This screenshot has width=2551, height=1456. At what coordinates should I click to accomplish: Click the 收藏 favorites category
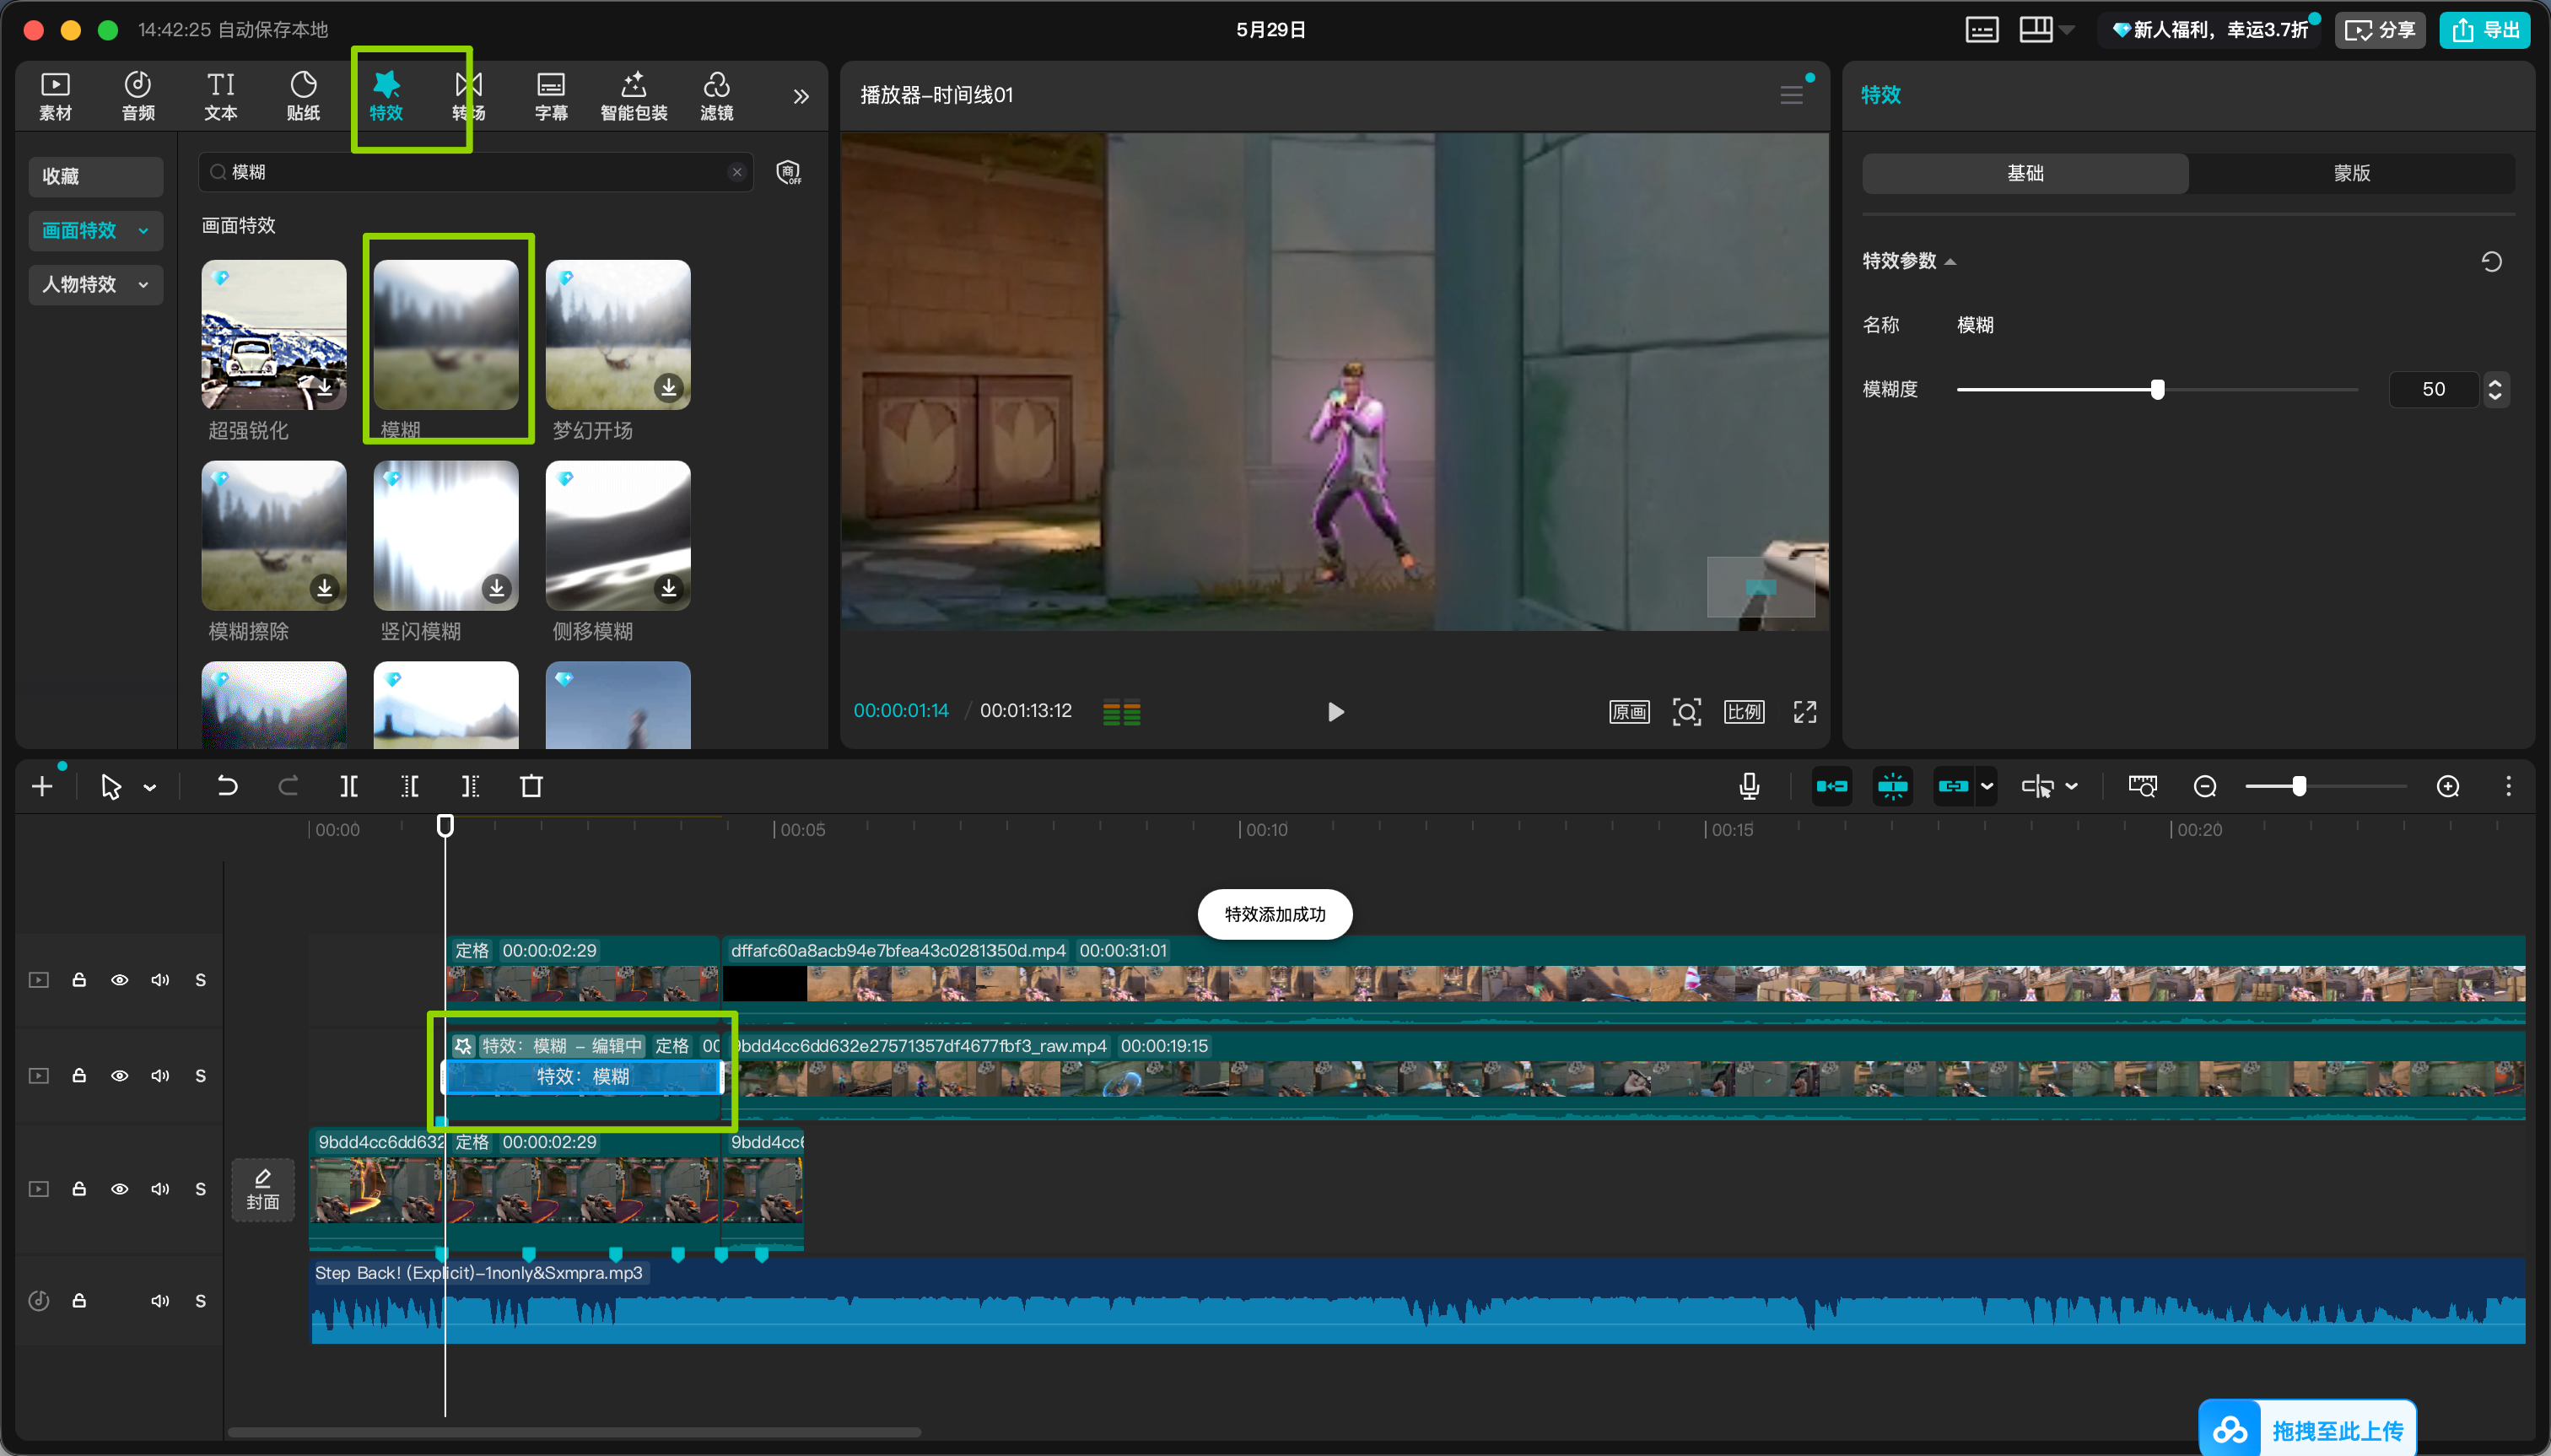click(x=96, y=176)
